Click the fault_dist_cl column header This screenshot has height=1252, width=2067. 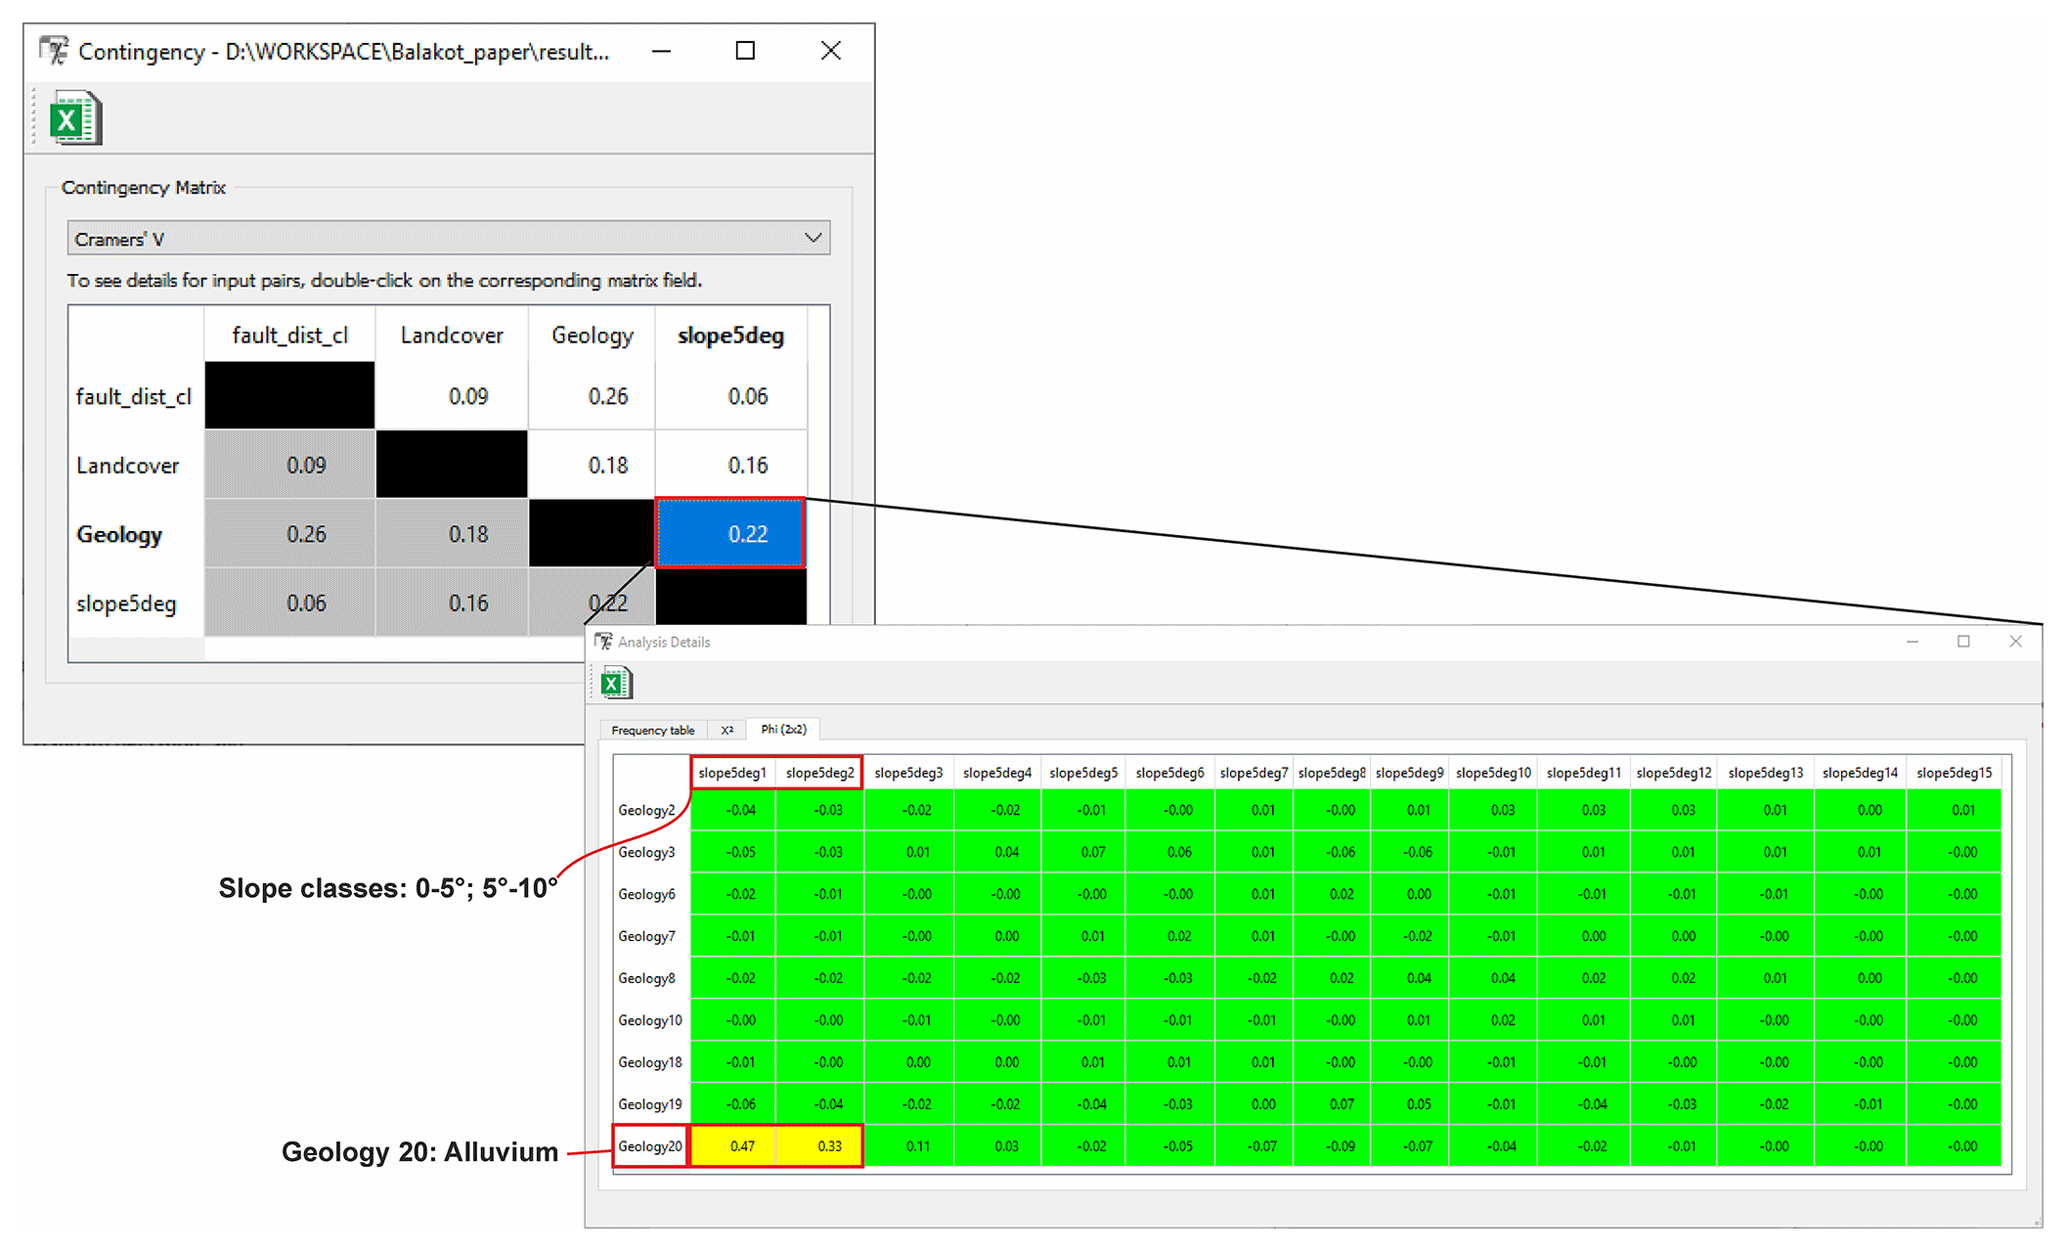[x=290, y=335]
